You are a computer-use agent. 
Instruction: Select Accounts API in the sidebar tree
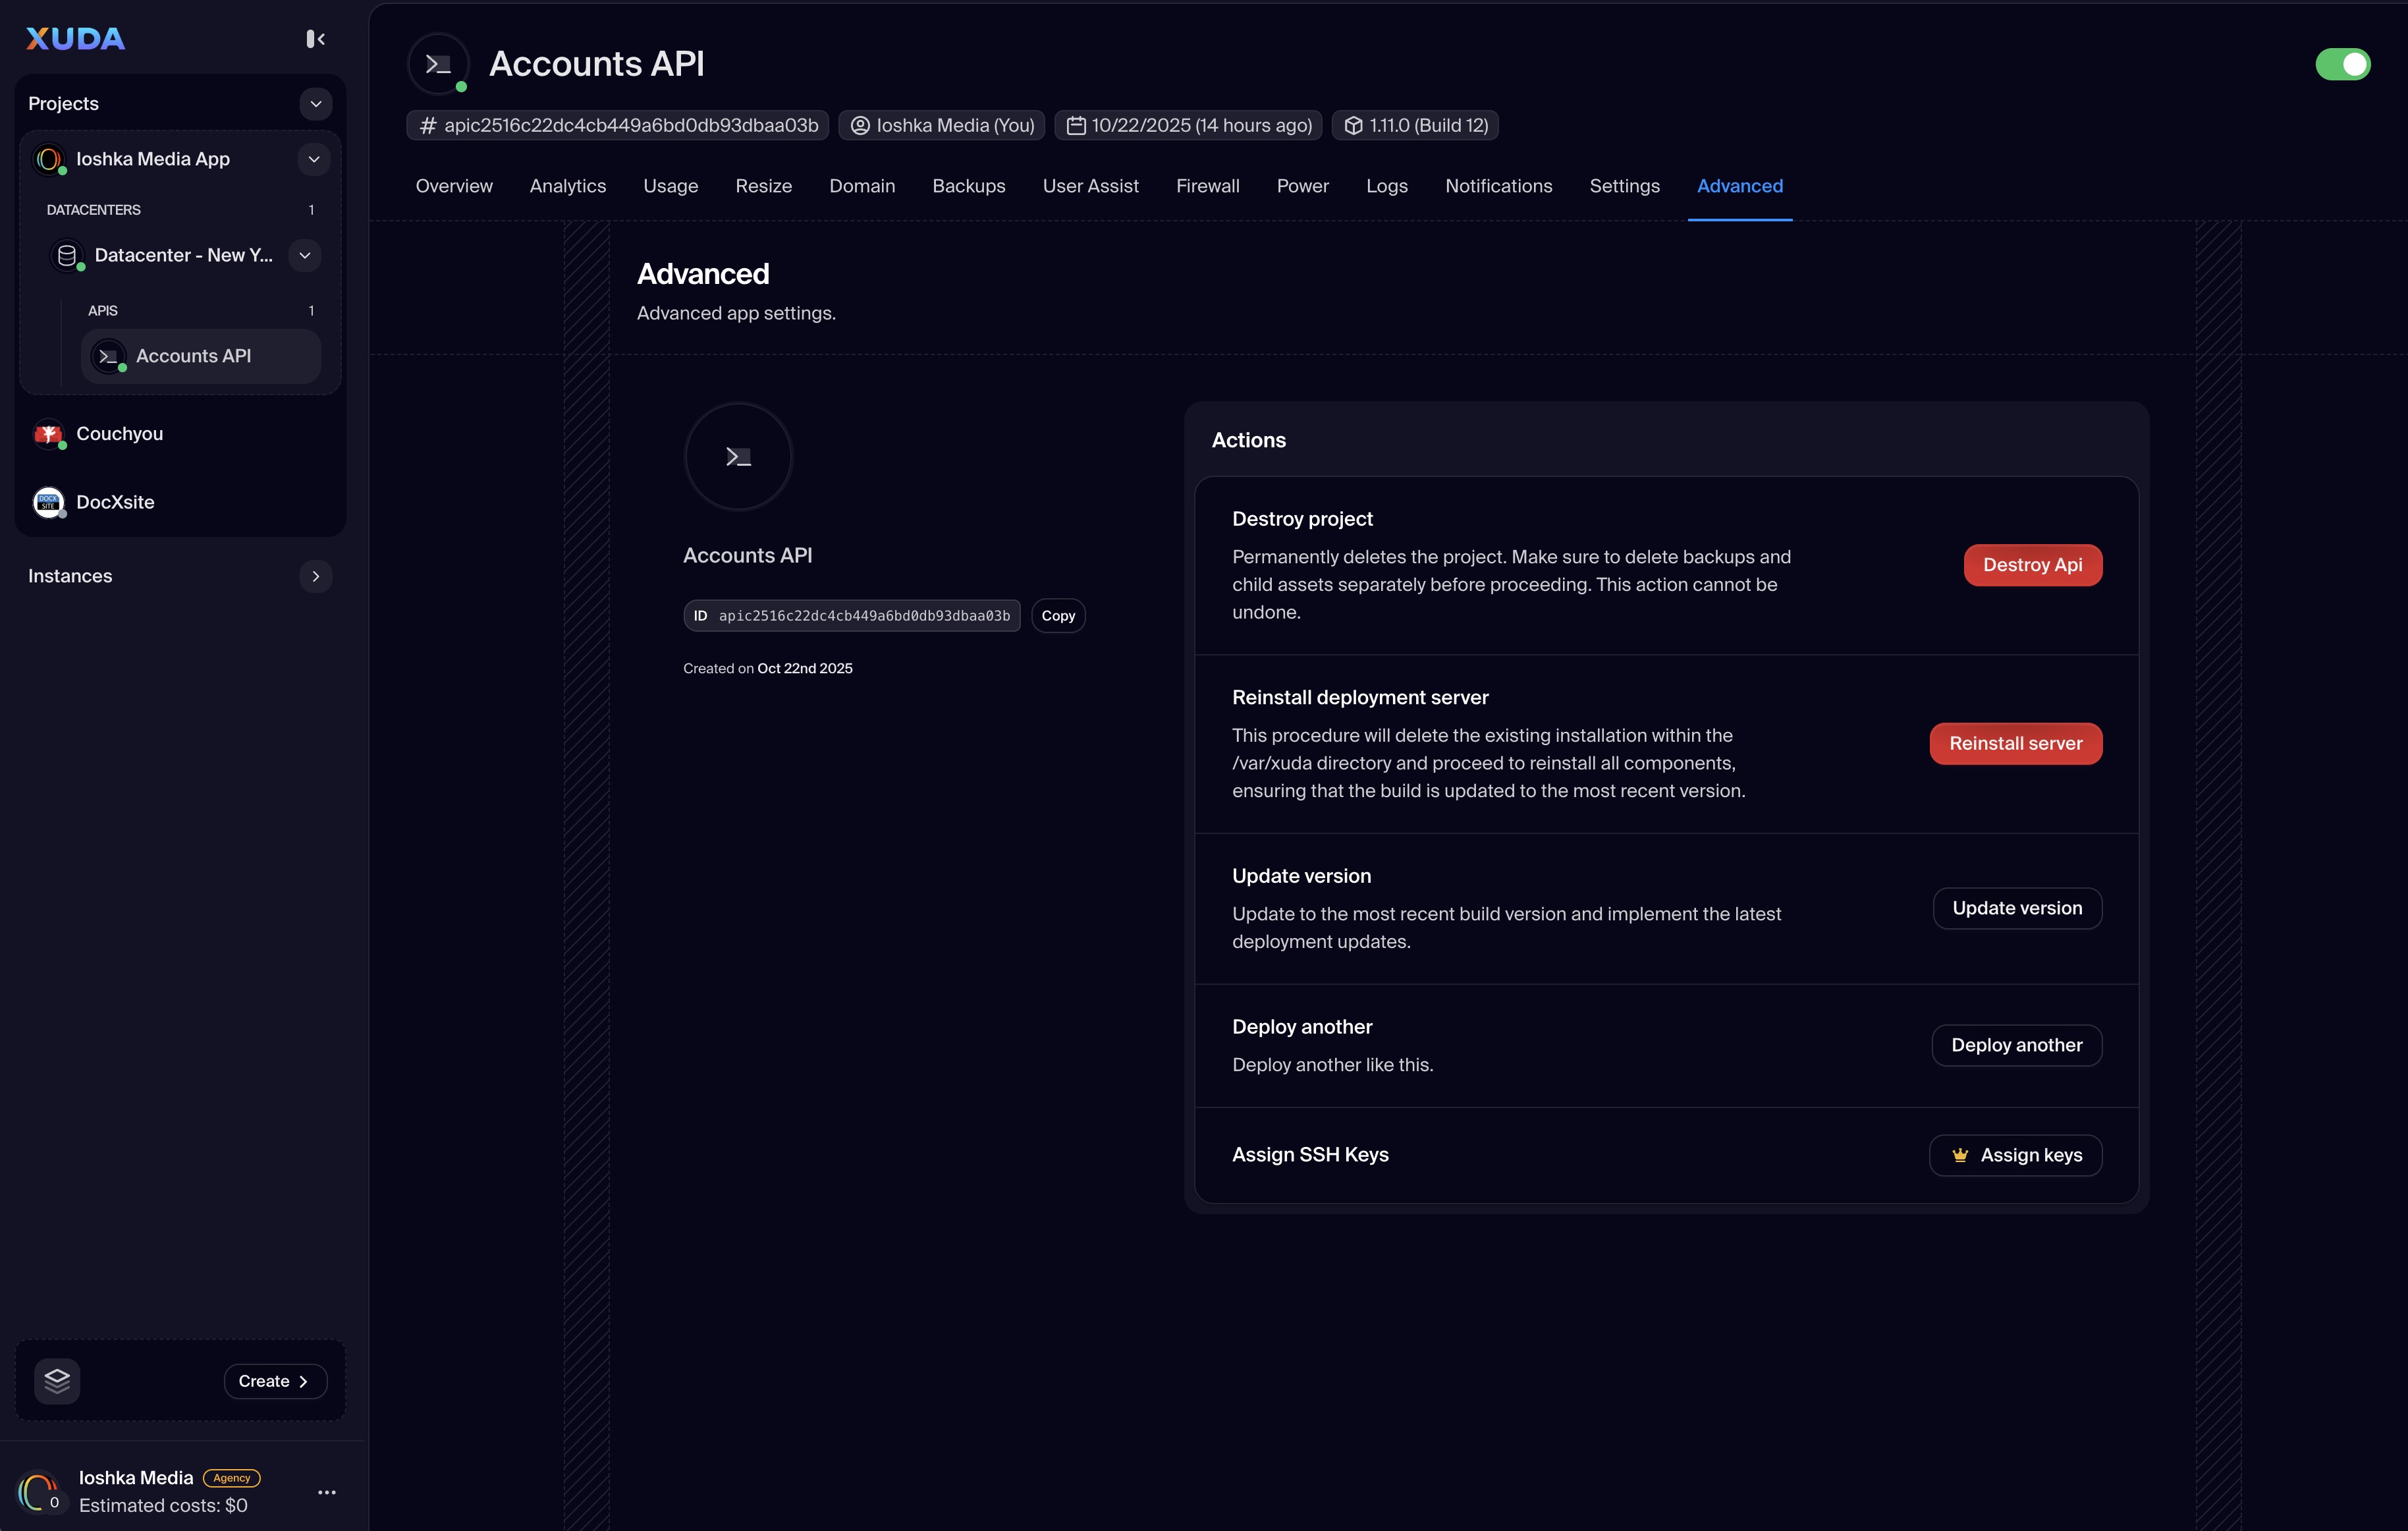tap(193, 356)
